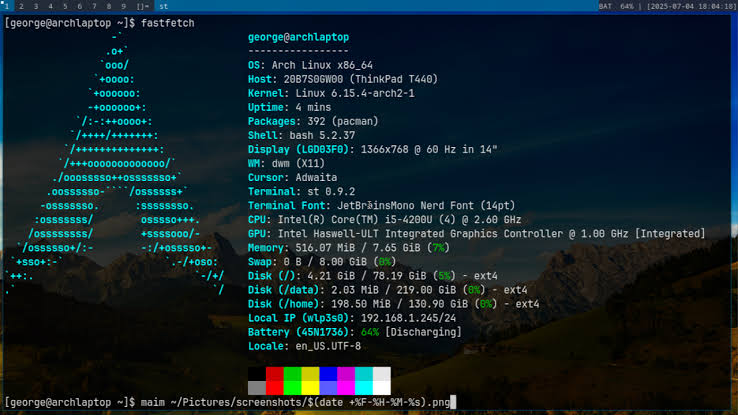Click the WM line dwm (X11)
Screen dimensions: 738x415
click(286, 164)
